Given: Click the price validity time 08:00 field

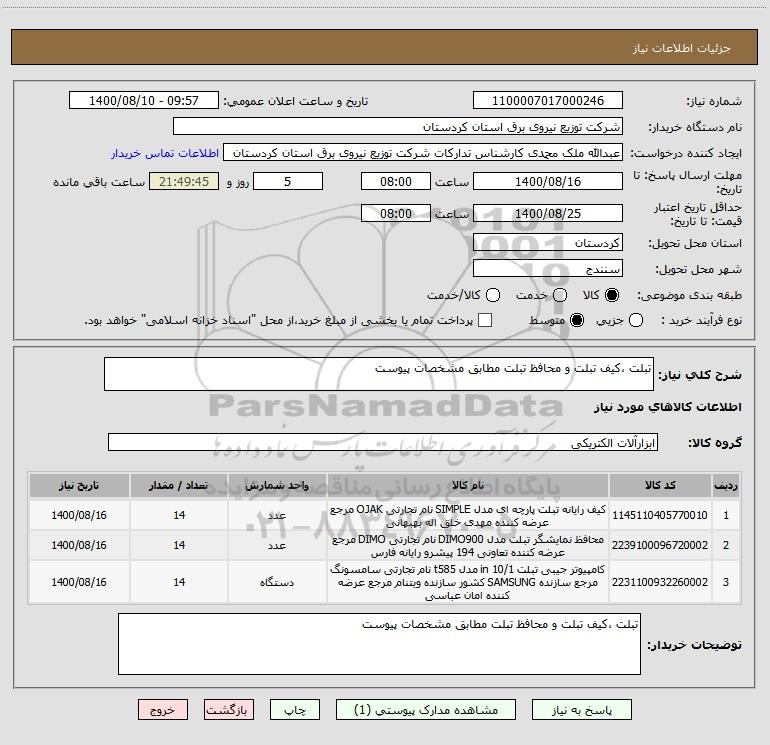Looking at the screenshot, I should (396, 213).
